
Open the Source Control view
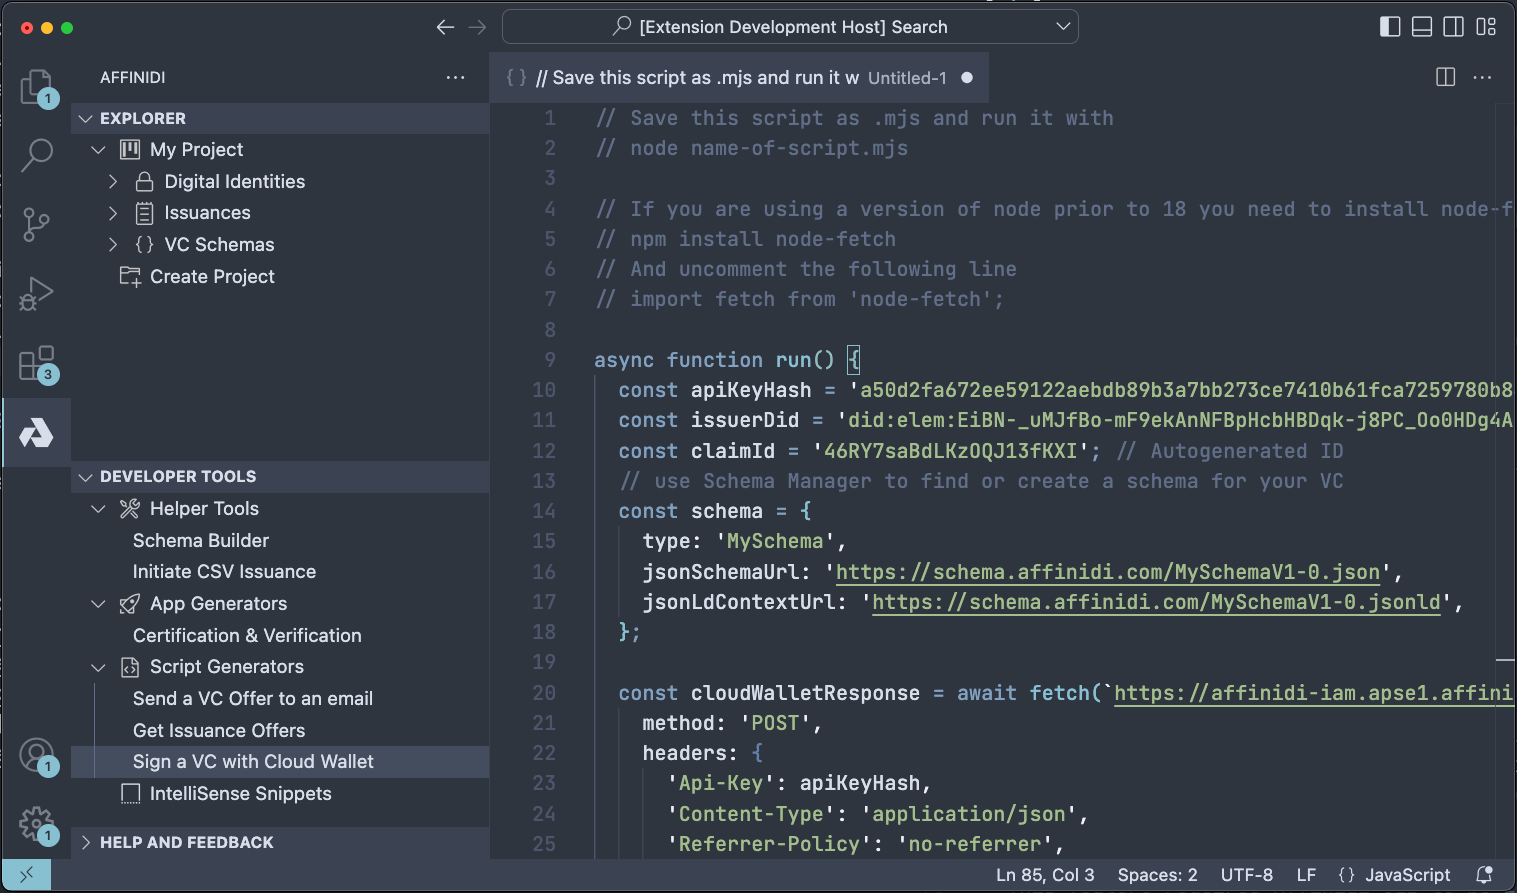tap(36, 224)
